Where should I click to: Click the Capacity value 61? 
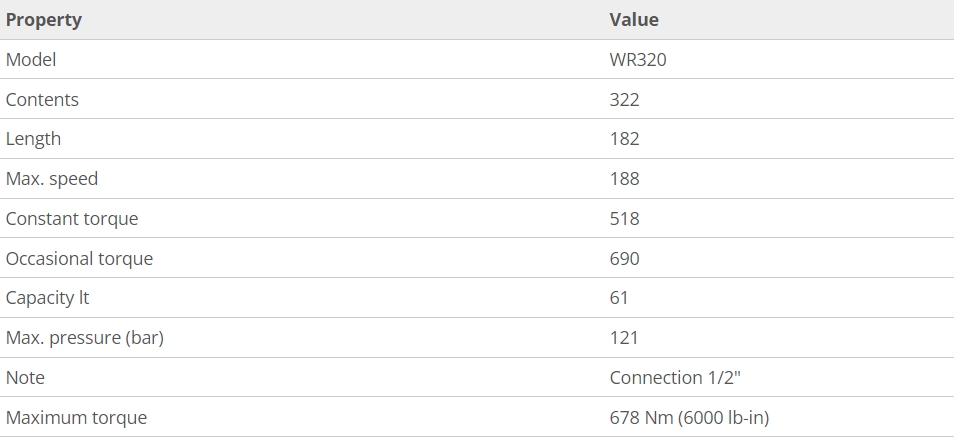point(619,298)
